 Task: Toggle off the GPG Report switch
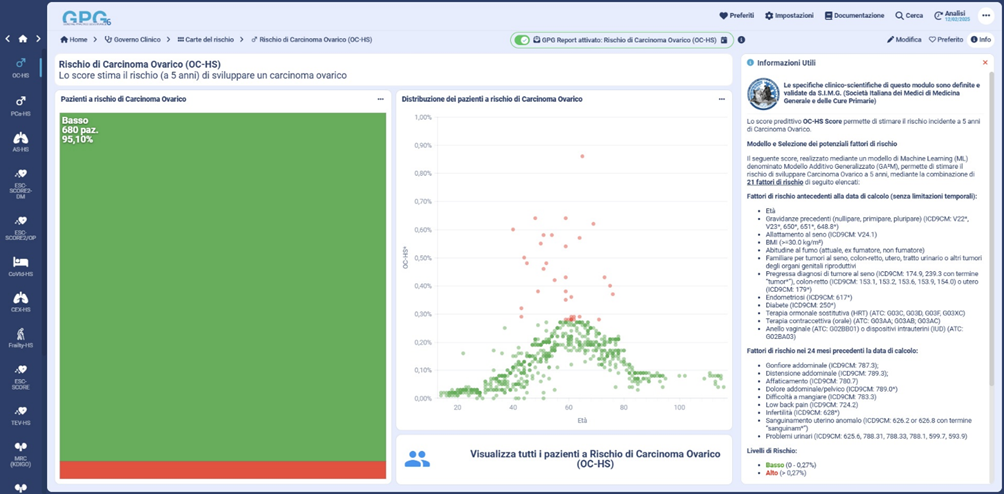tap(522, 40)
